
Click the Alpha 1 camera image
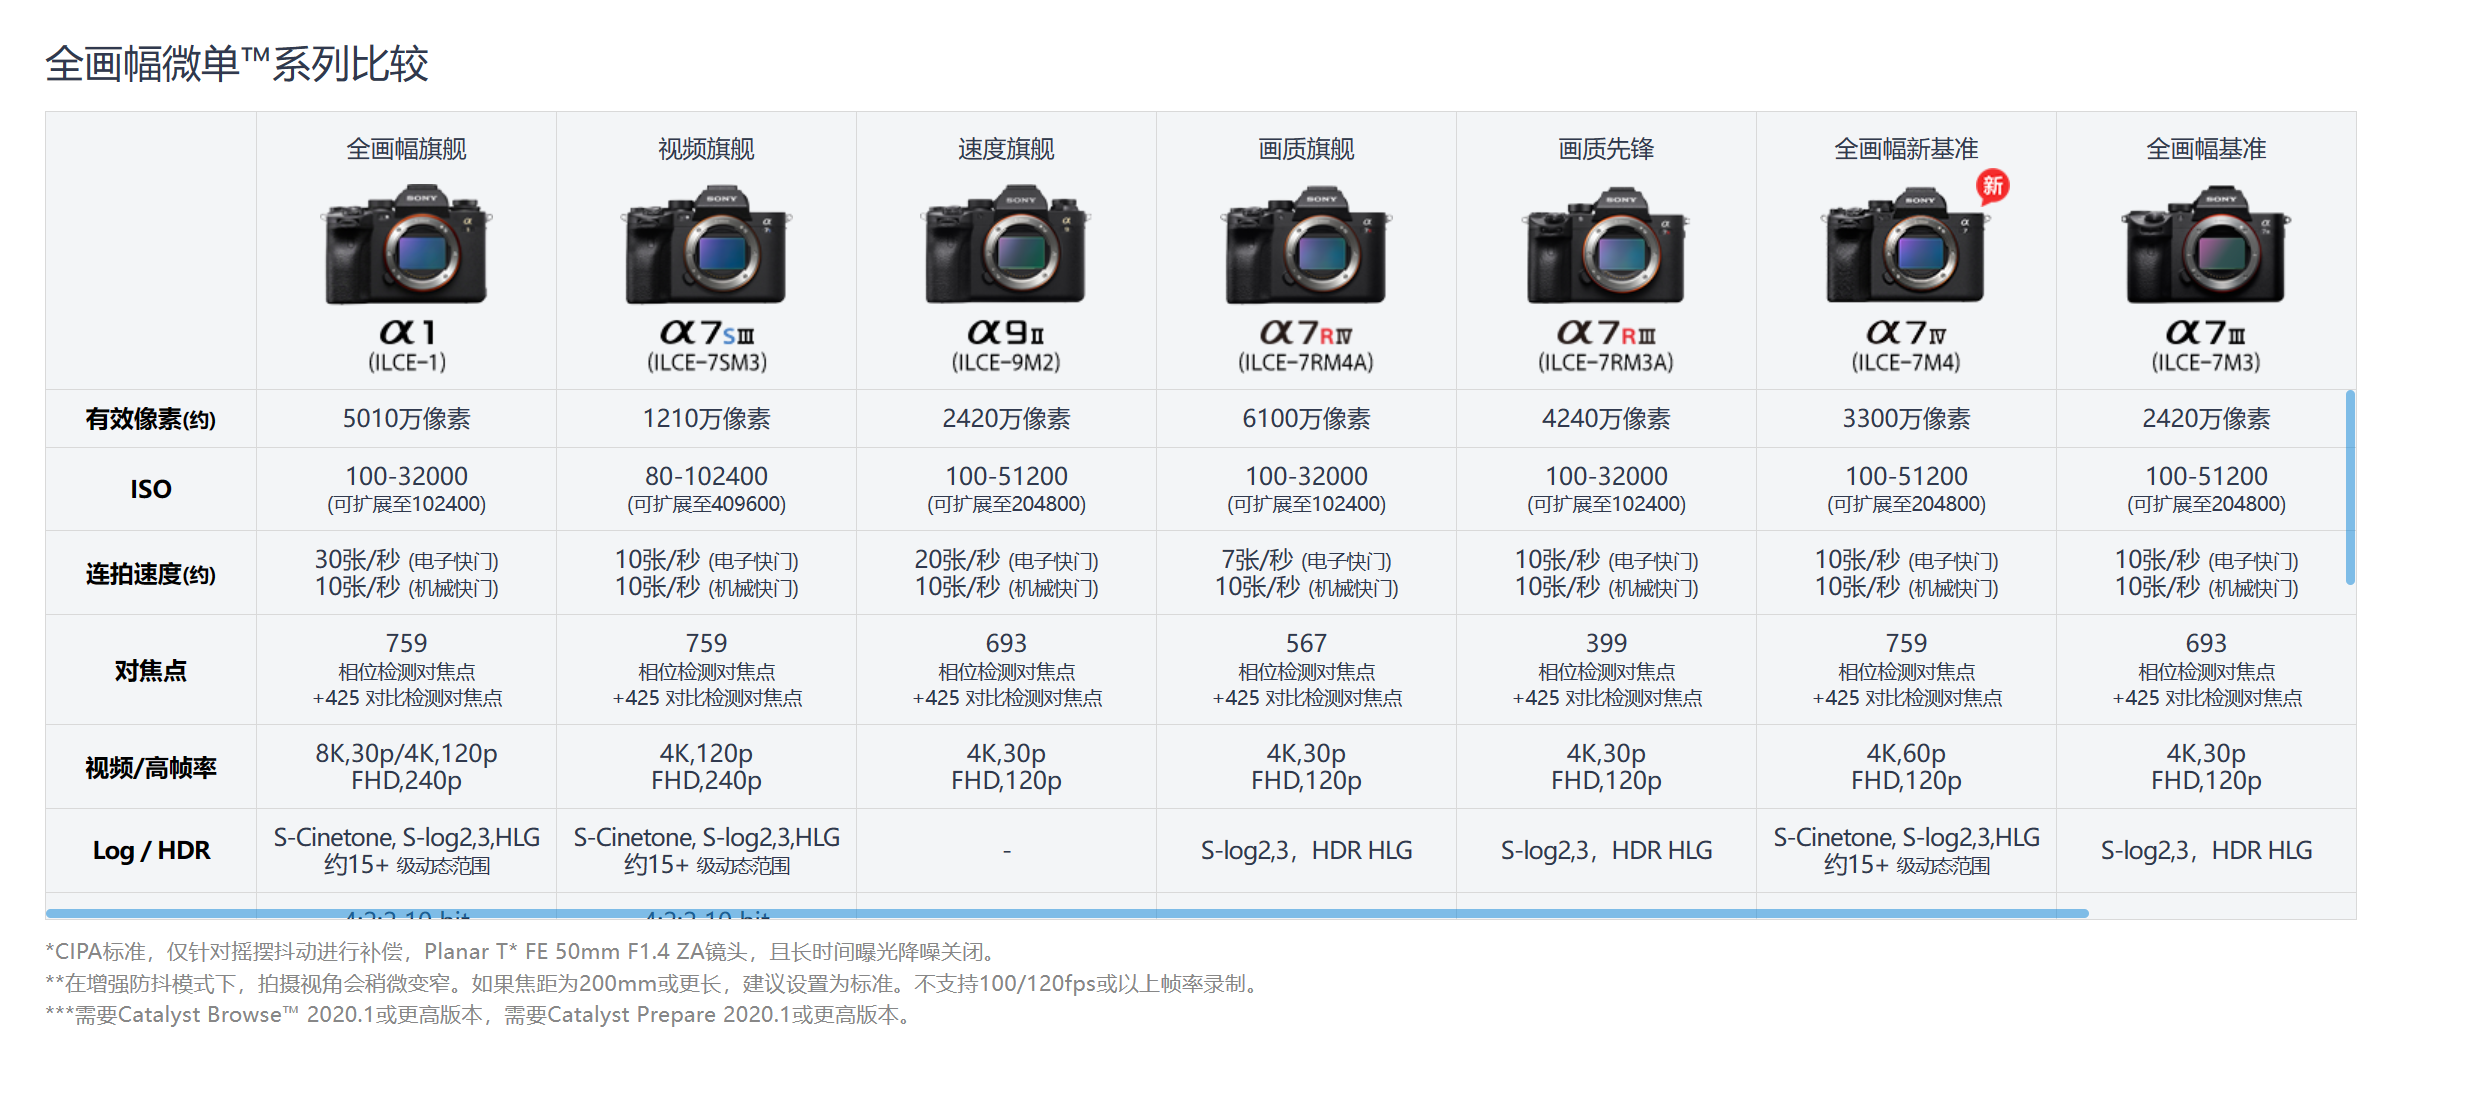click(406, 244)
